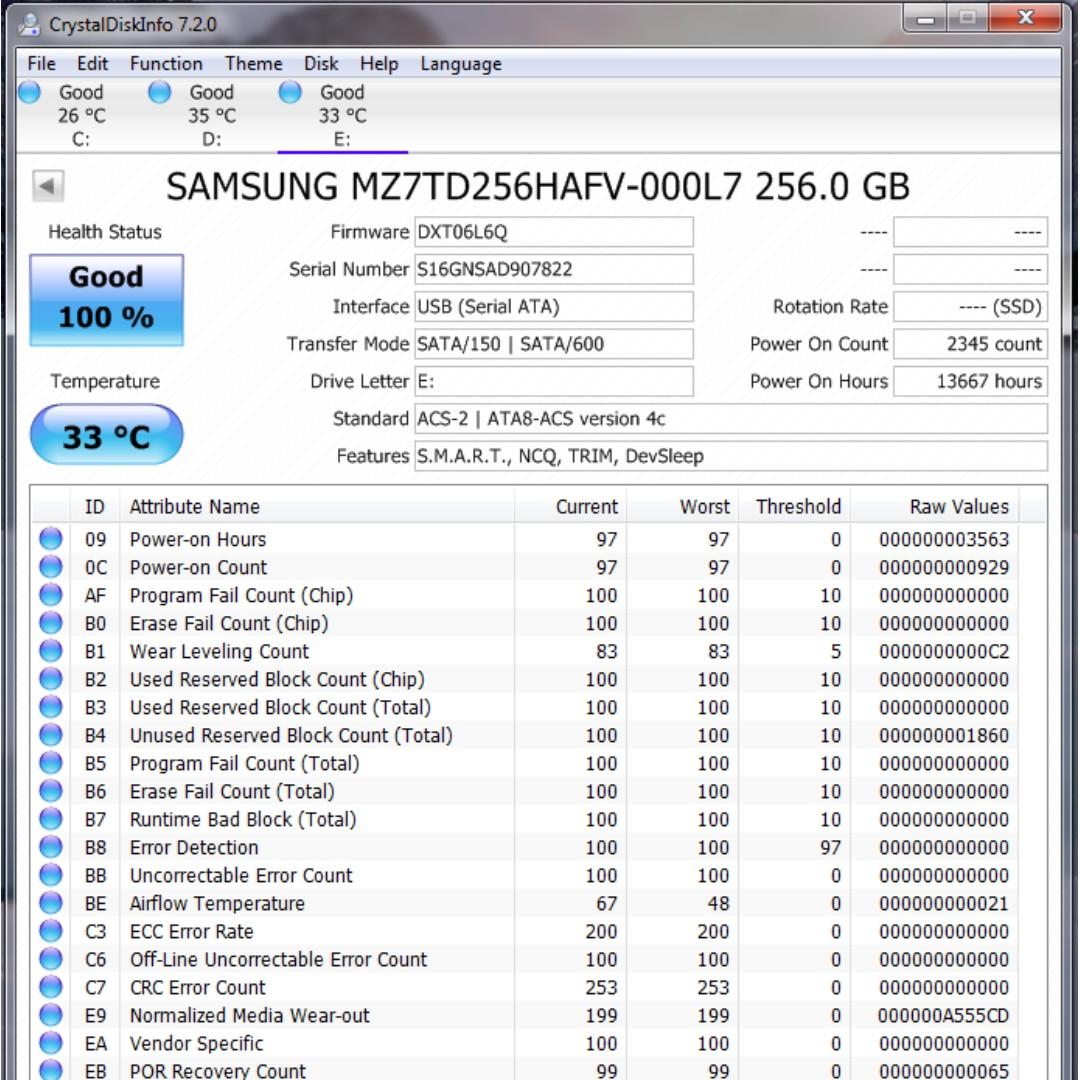Click status orb for Wear Leveling Count
Image resolution: width=1080 pixels, height=1080 pixels.
(51, 652)
